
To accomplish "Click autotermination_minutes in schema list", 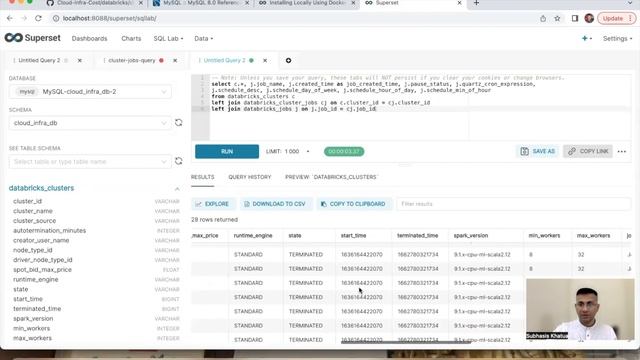I will coord(50,231).
